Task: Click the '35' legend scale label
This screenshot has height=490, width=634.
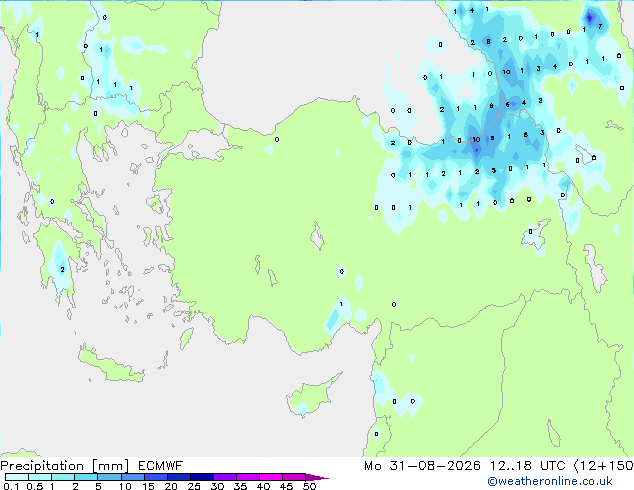Action: coord(241,486)
